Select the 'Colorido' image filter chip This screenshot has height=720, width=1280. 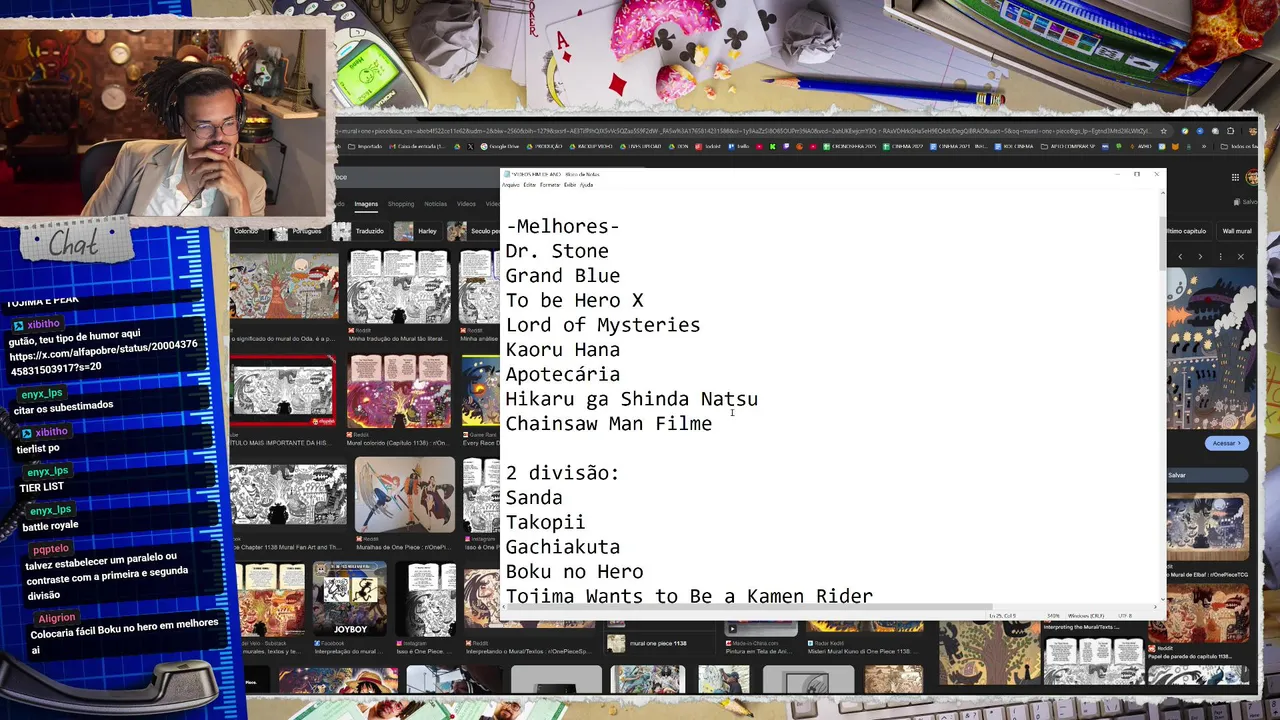coord(246,231)
